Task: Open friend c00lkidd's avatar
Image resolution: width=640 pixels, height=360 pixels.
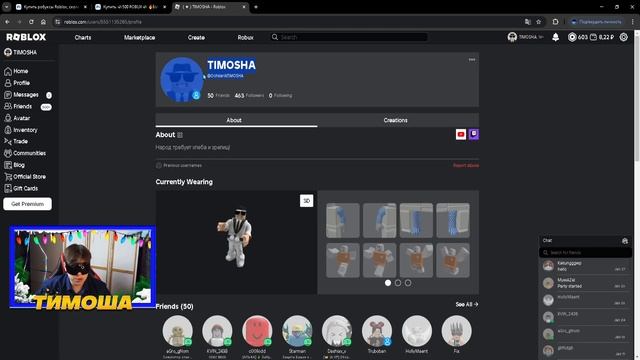Action: pyautogui.click(x=257, y=331)
